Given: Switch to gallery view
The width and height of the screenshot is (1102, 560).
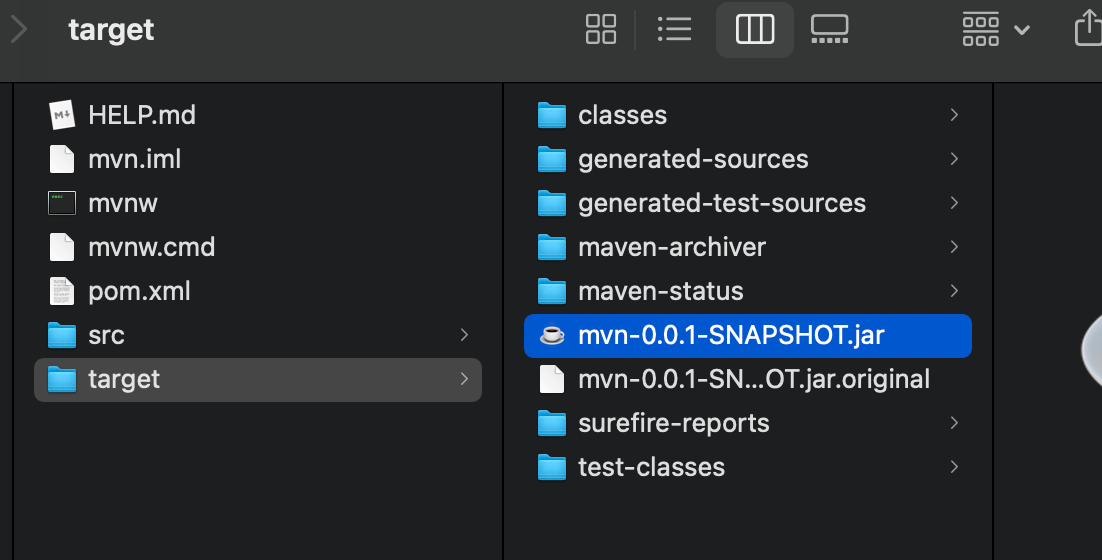Looking at the screenshot, I should click(x=829, y=30).
